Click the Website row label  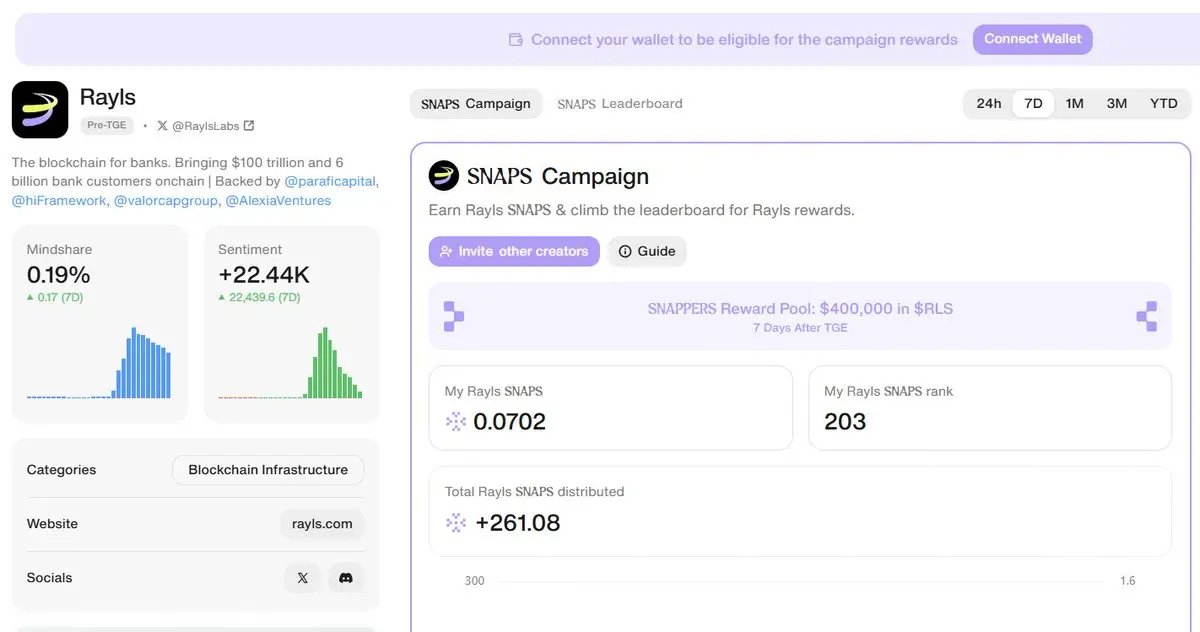click(52, 524)
